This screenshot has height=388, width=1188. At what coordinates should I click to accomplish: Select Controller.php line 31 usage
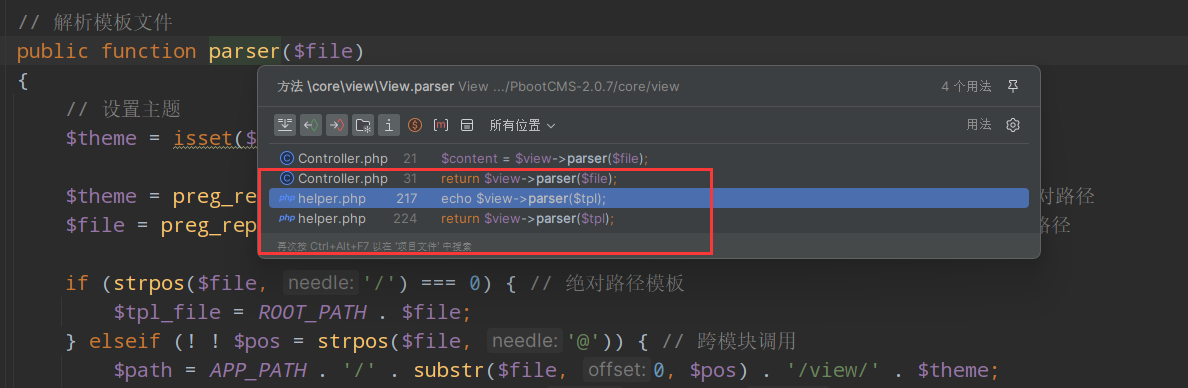[x=649, y=179]
